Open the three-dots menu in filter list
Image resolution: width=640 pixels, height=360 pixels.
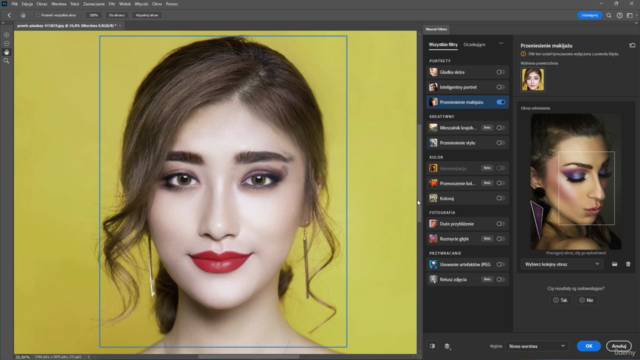point(501,43)
